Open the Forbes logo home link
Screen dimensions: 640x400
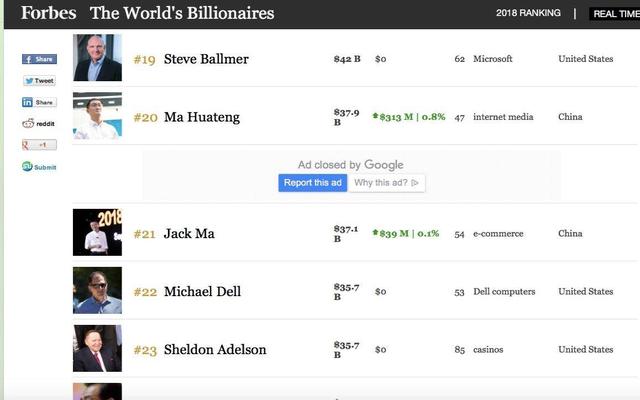coord(42,13)
